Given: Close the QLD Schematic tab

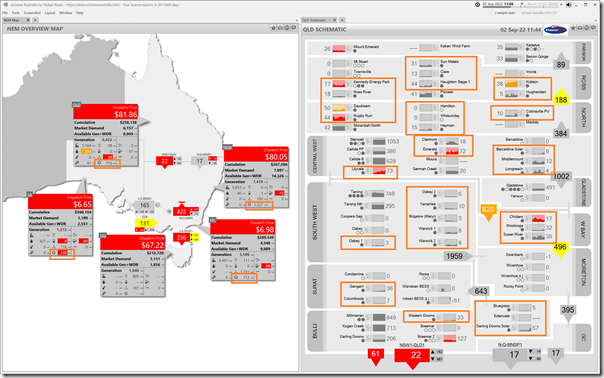Looking at the screenshot, I should pyautogui.click(x=334, y=20).
